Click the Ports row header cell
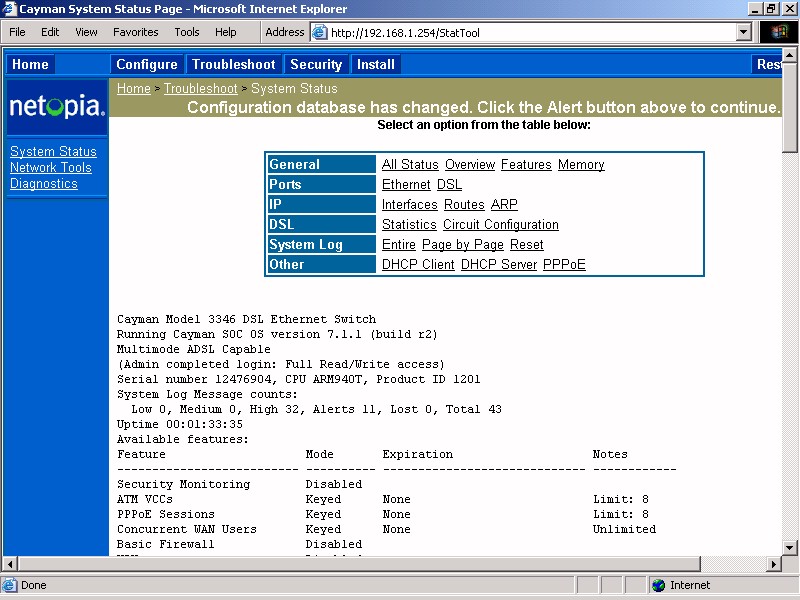800x600 pixels. click(x=322, y=184)
